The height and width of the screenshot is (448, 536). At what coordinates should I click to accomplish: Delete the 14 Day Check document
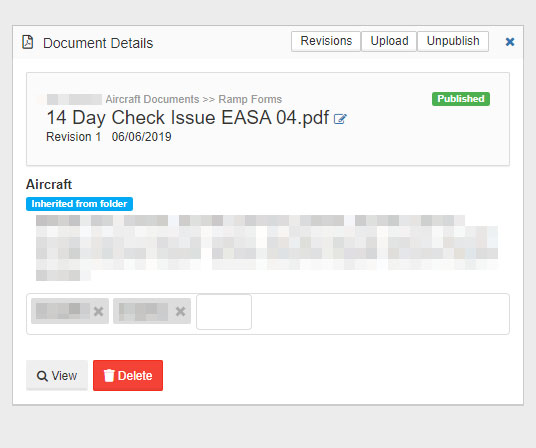[x=128, y=376]
